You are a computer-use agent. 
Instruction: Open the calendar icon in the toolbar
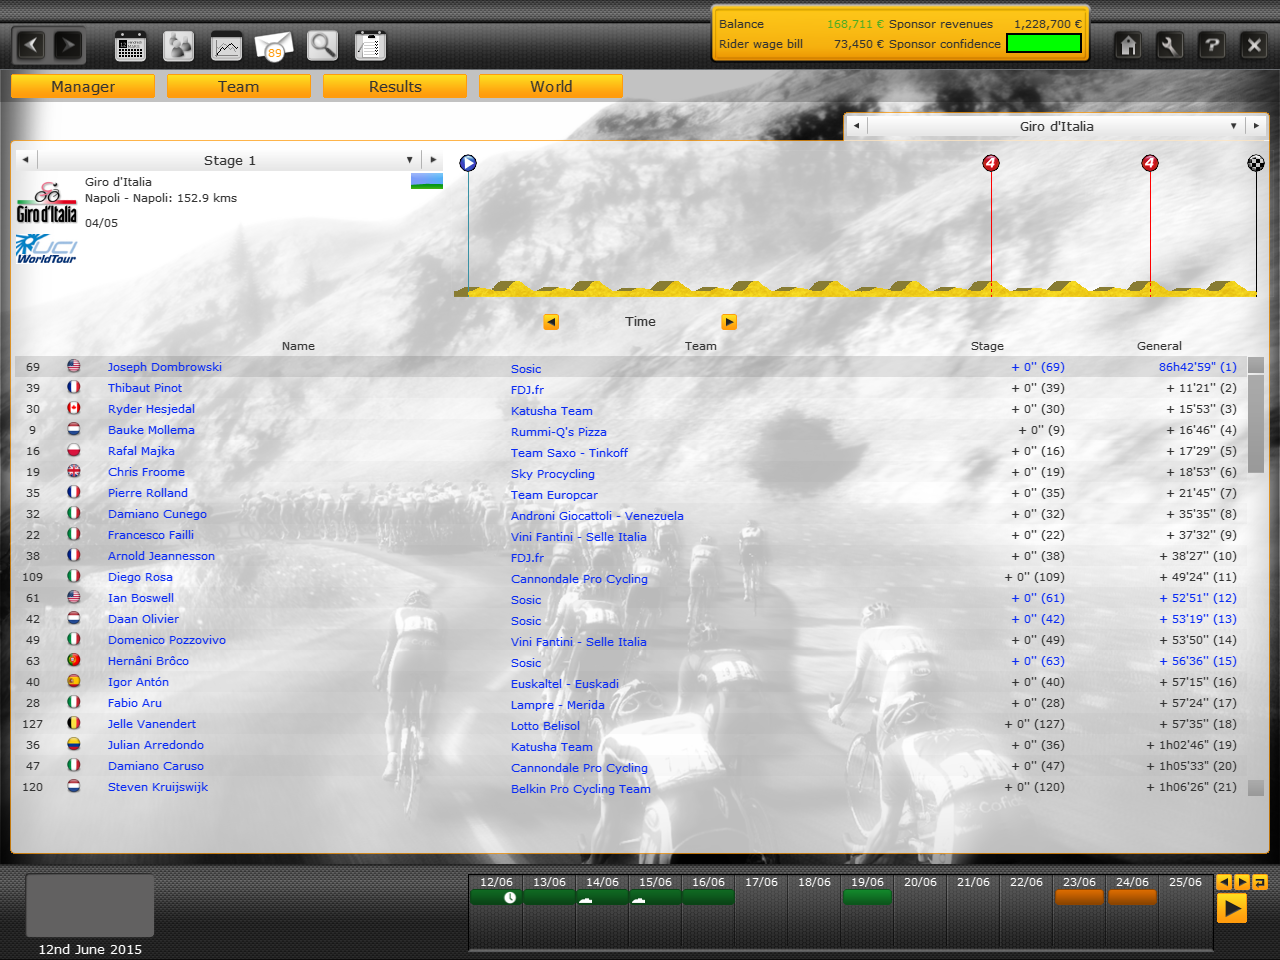tap(130, 46)
